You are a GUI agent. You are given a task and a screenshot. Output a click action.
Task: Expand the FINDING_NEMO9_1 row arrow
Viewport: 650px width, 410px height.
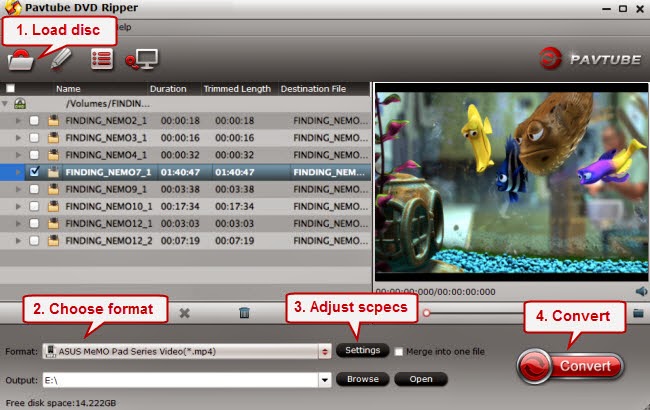[x=18, y=189]
